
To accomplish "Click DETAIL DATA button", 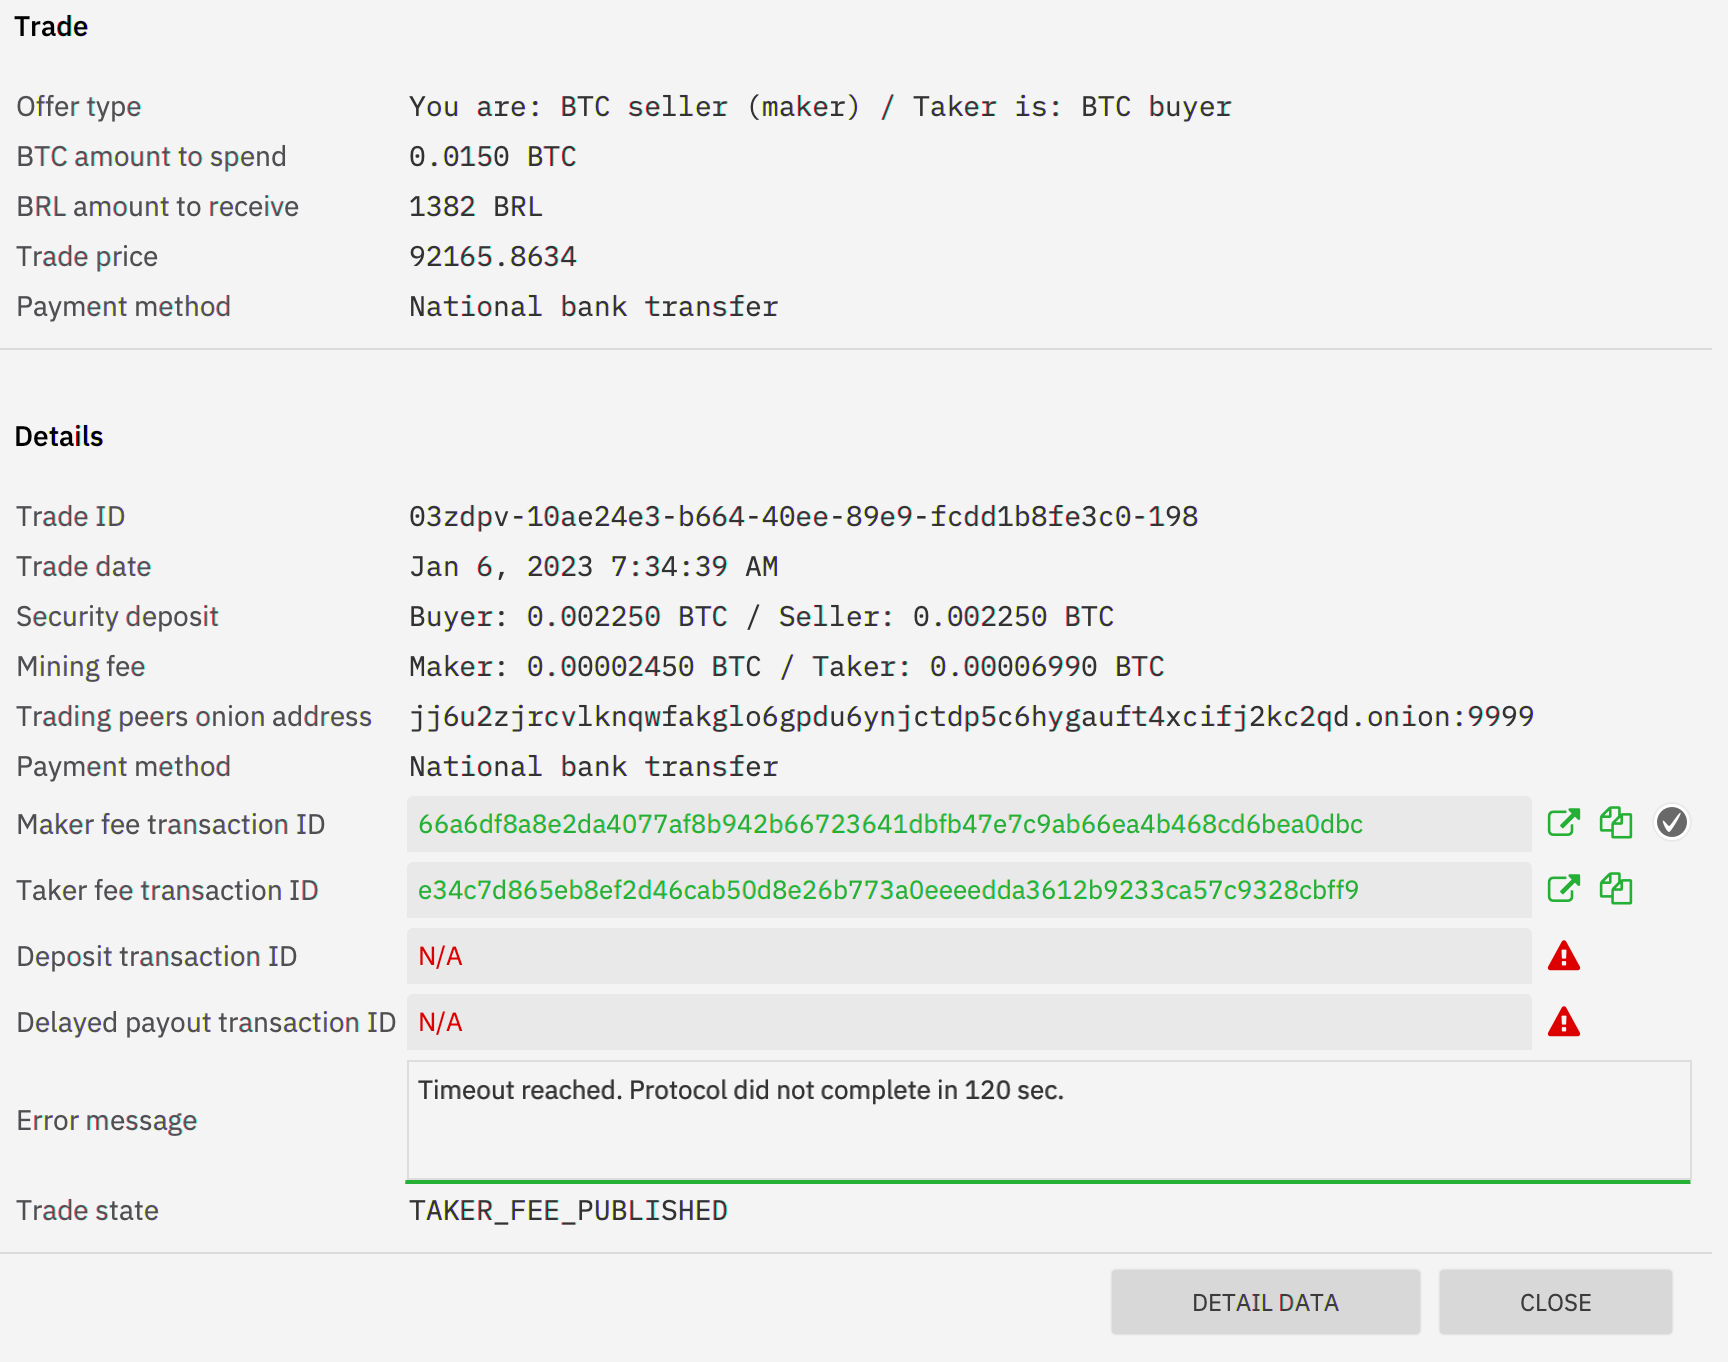I will [x=1264, y=1301].
